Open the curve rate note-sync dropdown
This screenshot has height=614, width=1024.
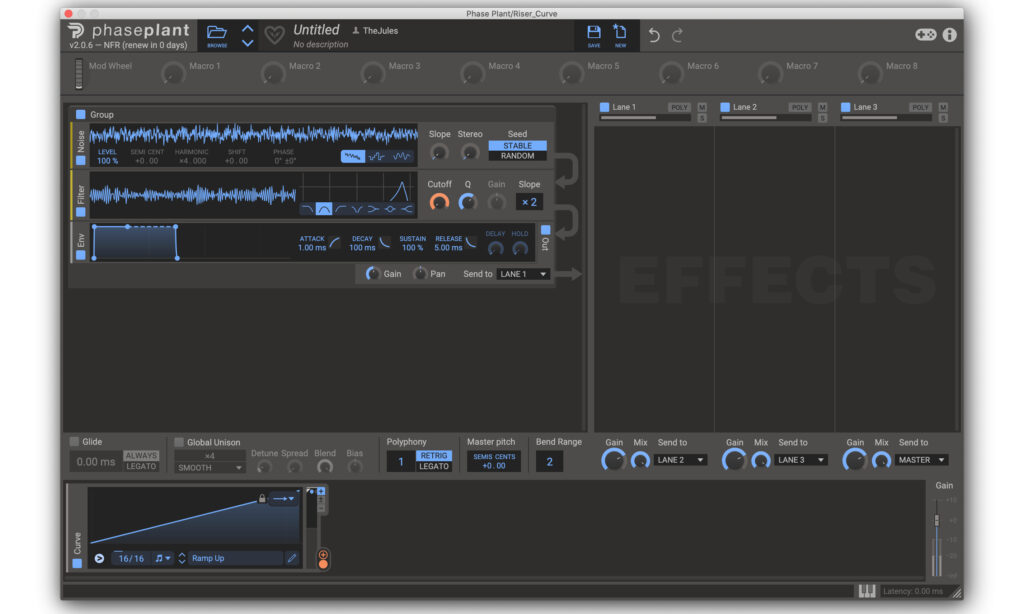tap(163, 558)
